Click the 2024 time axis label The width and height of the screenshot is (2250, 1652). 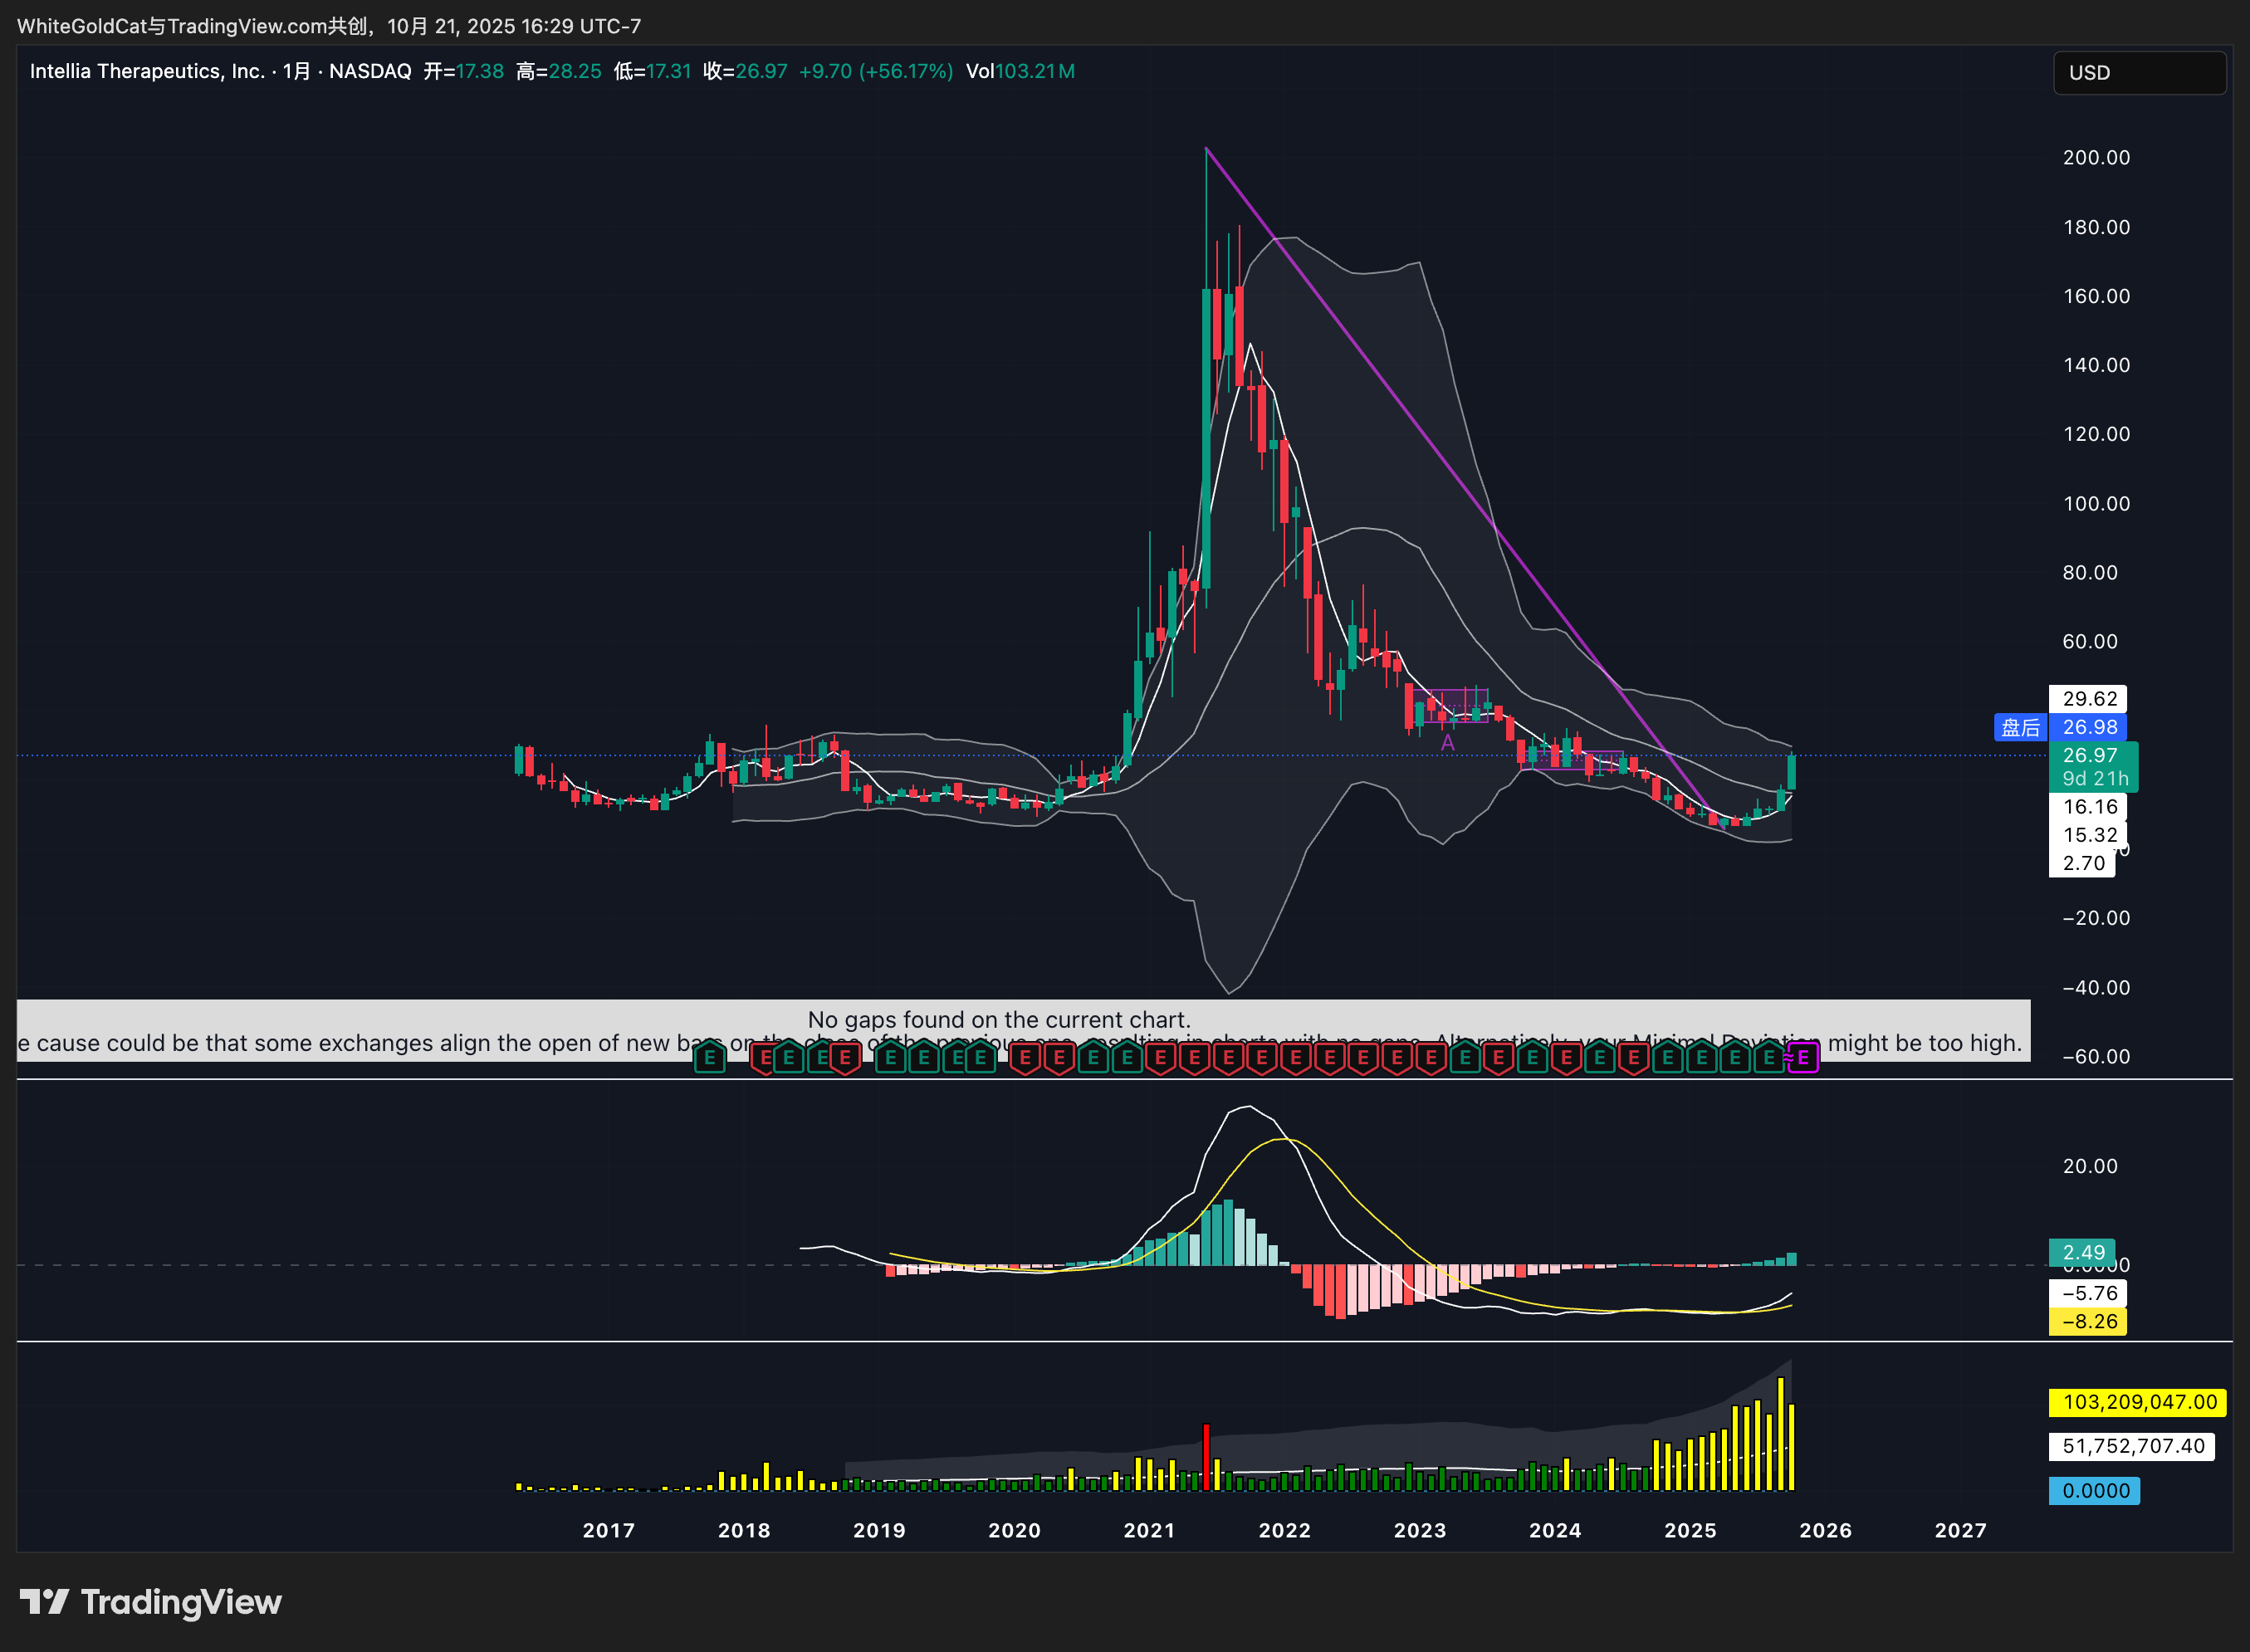(x=1555, y=1530)
